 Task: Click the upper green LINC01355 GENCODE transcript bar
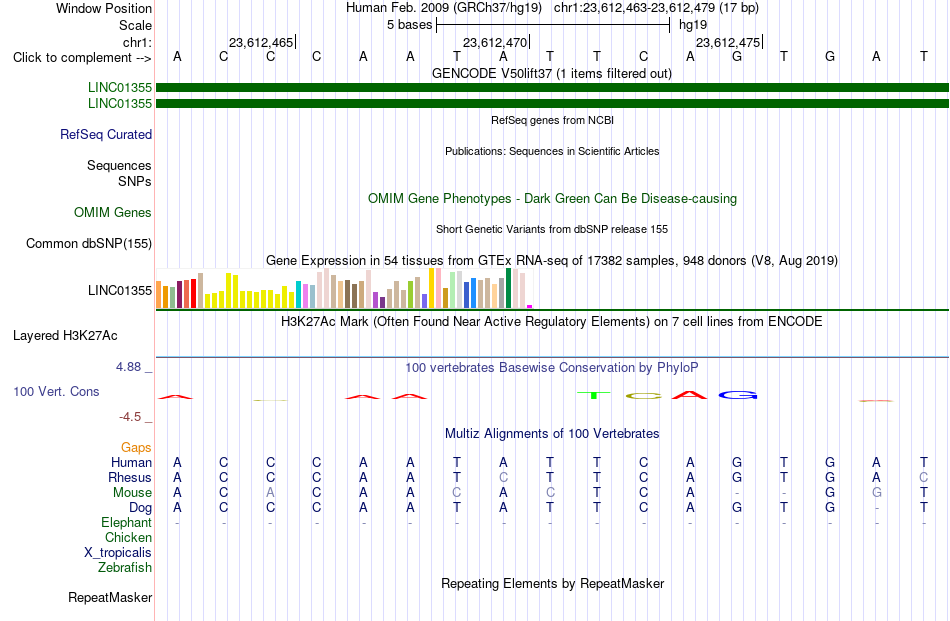[552, 88]
